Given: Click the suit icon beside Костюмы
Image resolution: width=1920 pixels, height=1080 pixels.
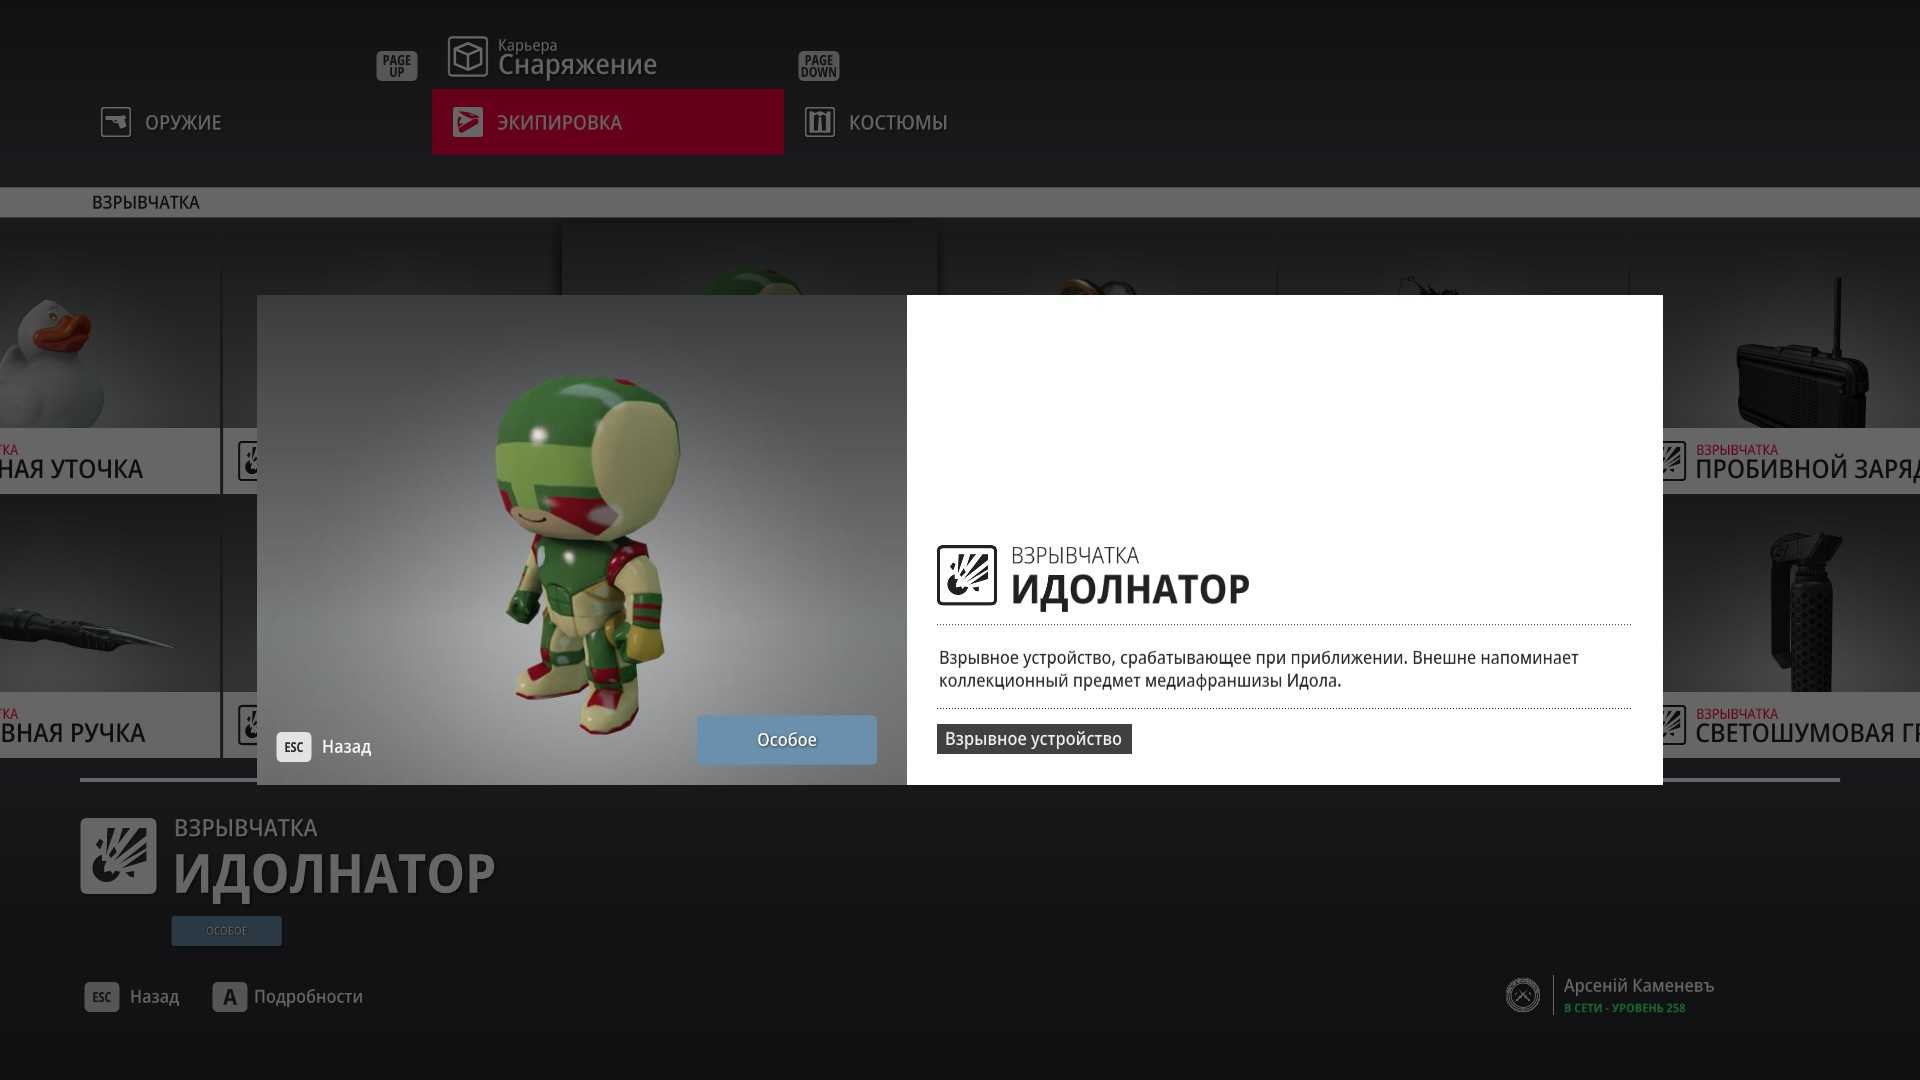Looking at the screenshot, I should pyautogui.click(x=819, y=122).
